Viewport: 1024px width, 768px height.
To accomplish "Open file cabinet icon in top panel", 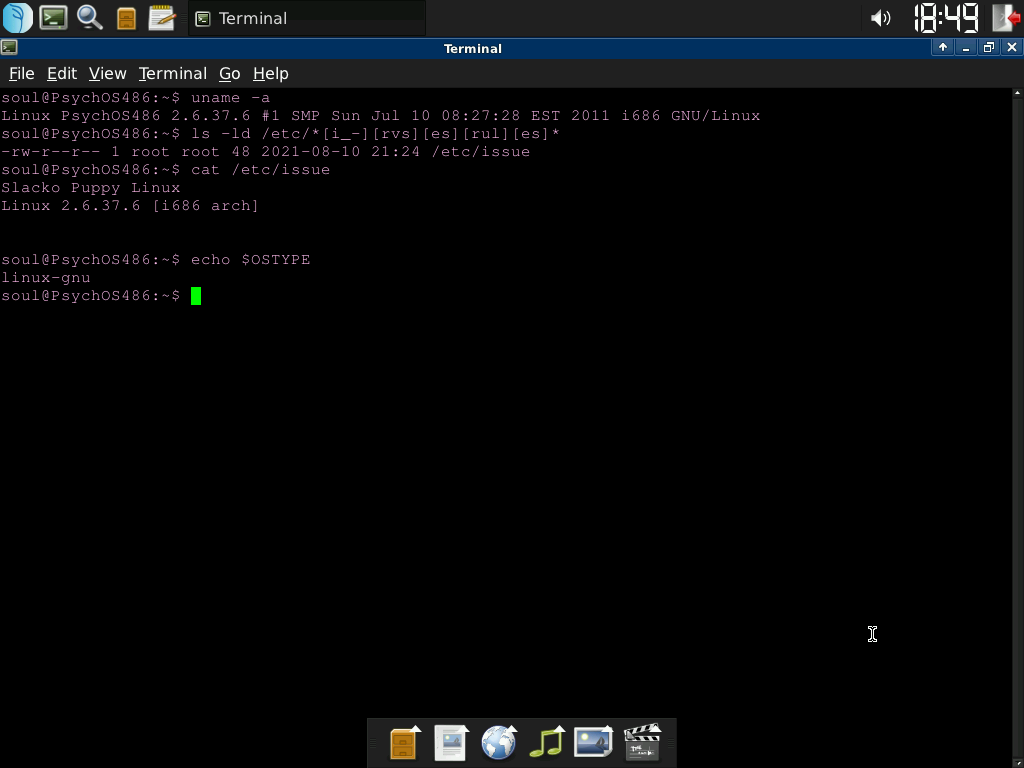I will click(126, 18).
